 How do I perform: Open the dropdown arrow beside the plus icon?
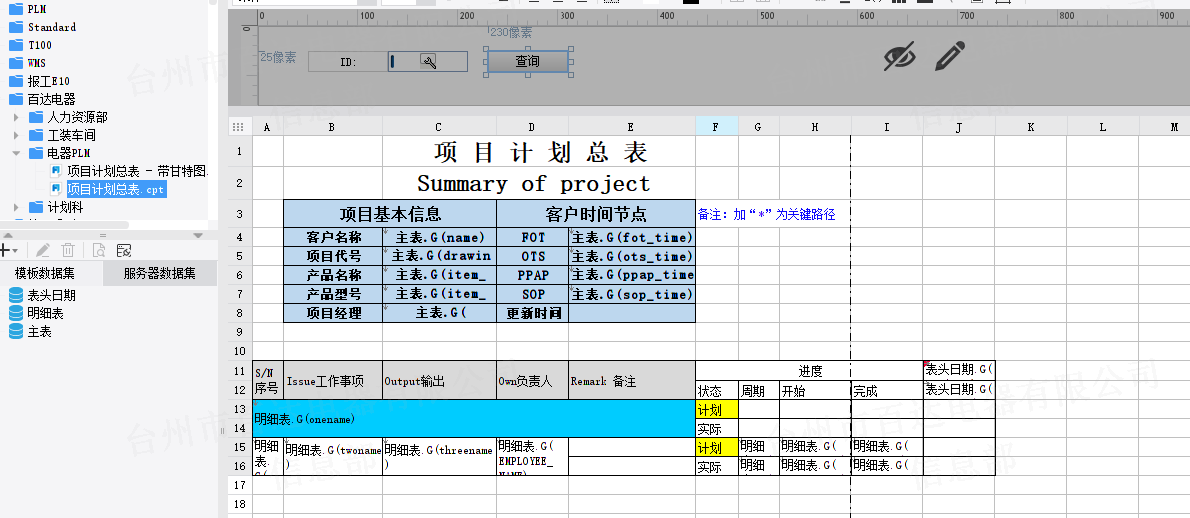tap(14, 251)
